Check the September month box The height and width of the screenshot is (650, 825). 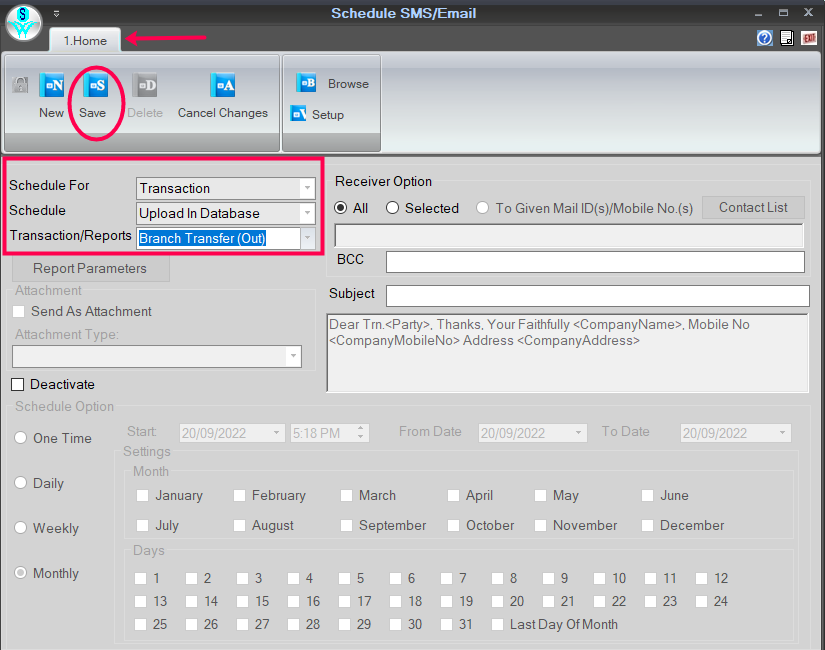346,525
